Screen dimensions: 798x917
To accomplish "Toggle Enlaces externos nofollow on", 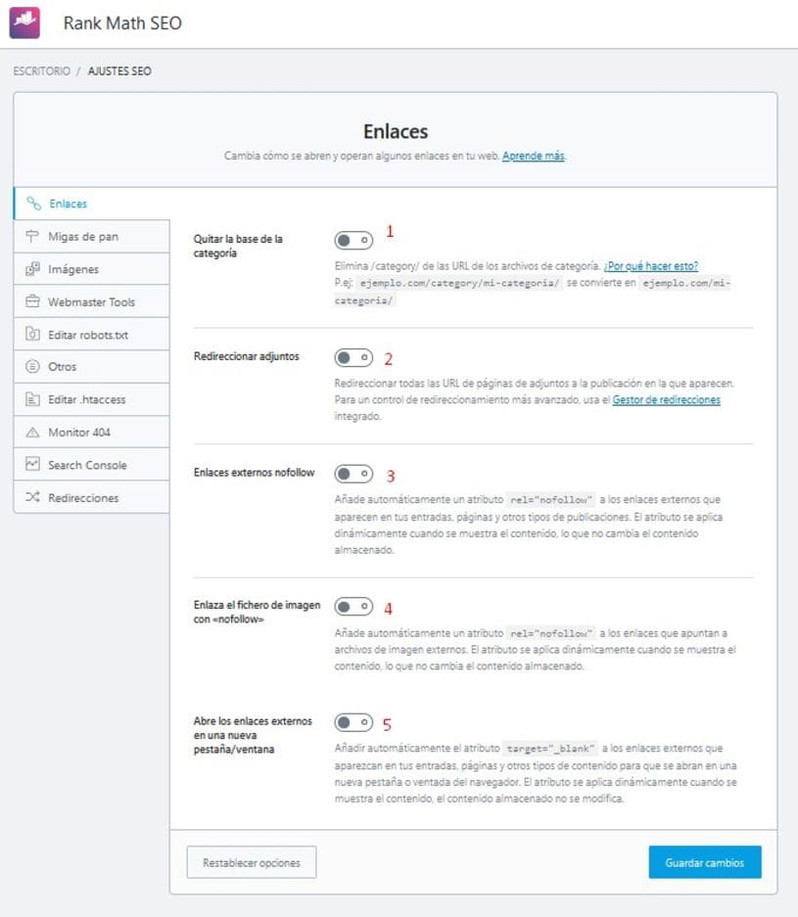I will pos(354,474).
